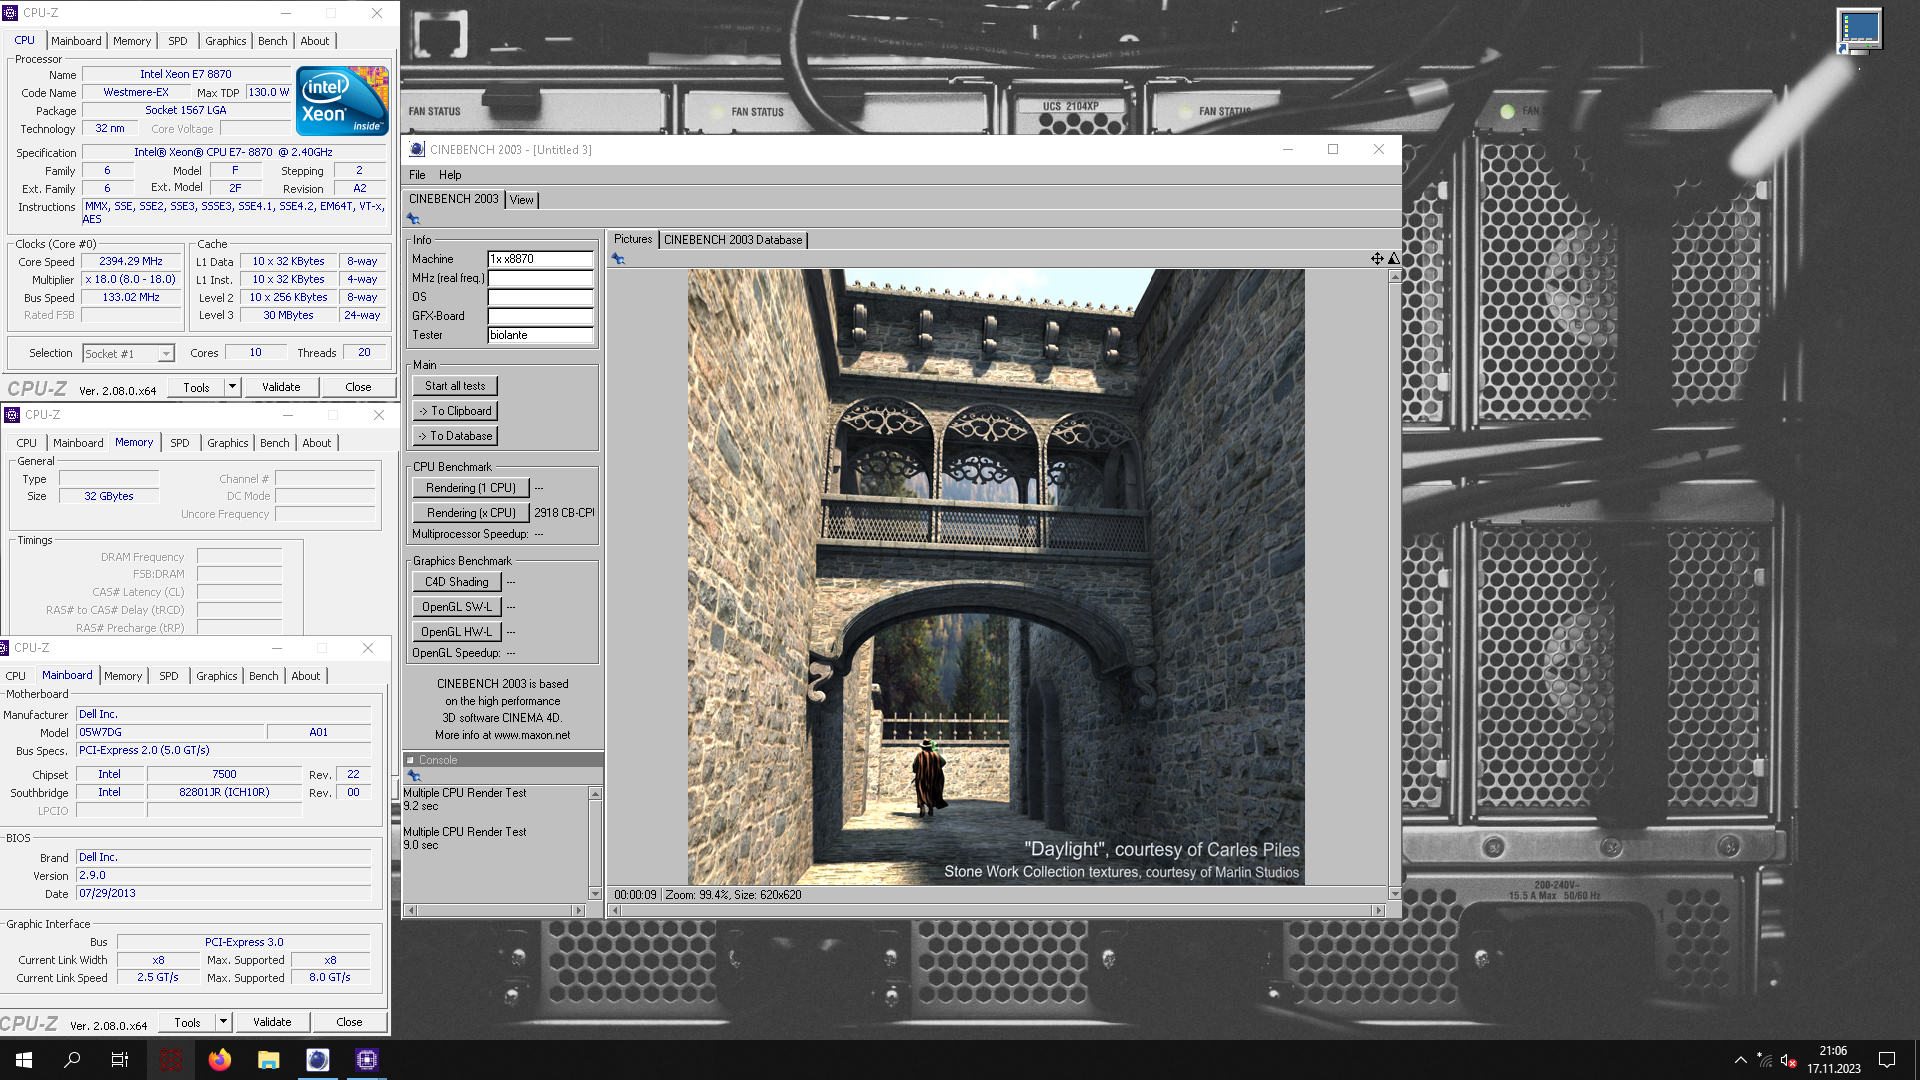
Task: Click the pin icon below the CINEBENCH 2003 tab
Action: [413, 219]
